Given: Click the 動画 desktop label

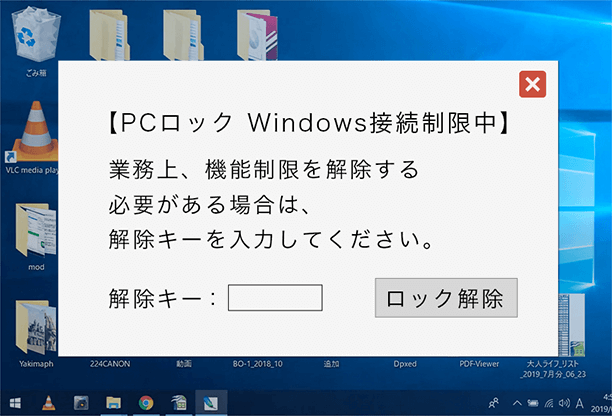Looking at the screenshot, I should coord(184,364).
